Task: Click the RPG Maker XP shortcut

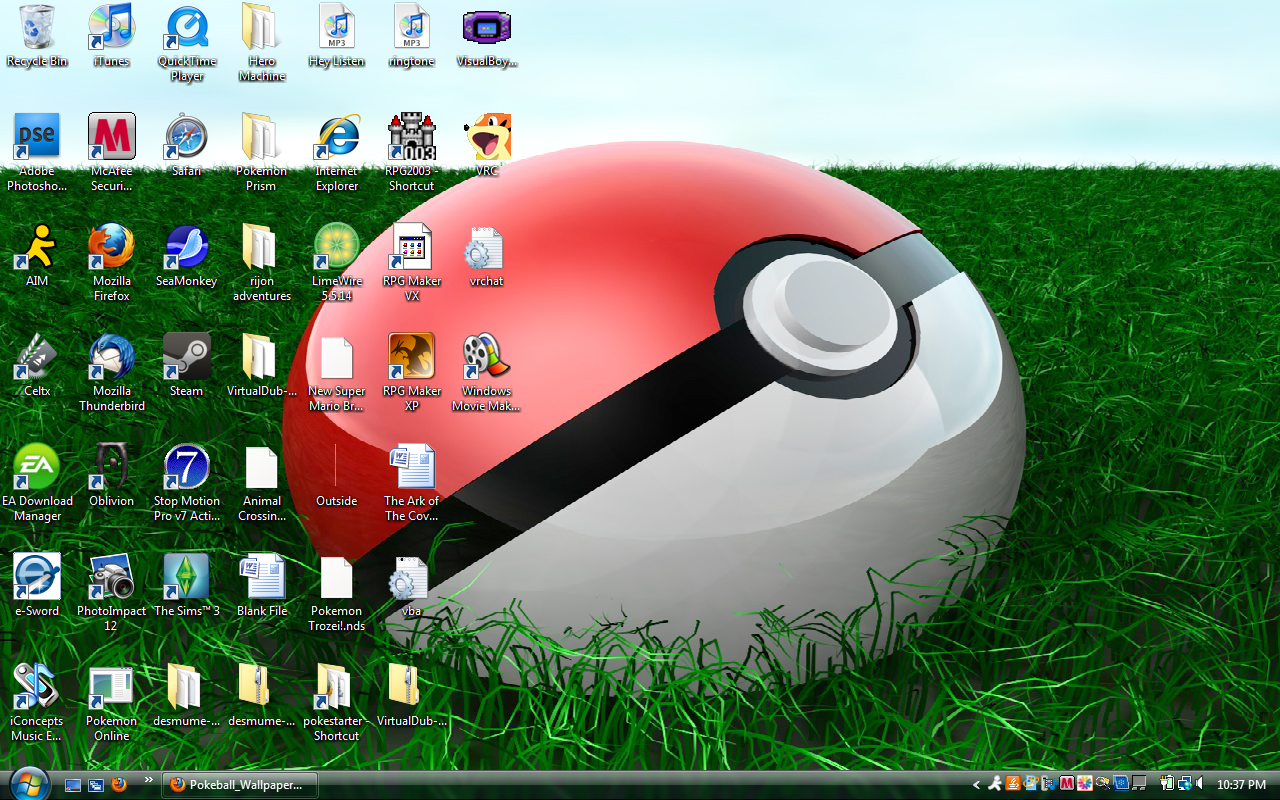Action: (x=411, y=373)
